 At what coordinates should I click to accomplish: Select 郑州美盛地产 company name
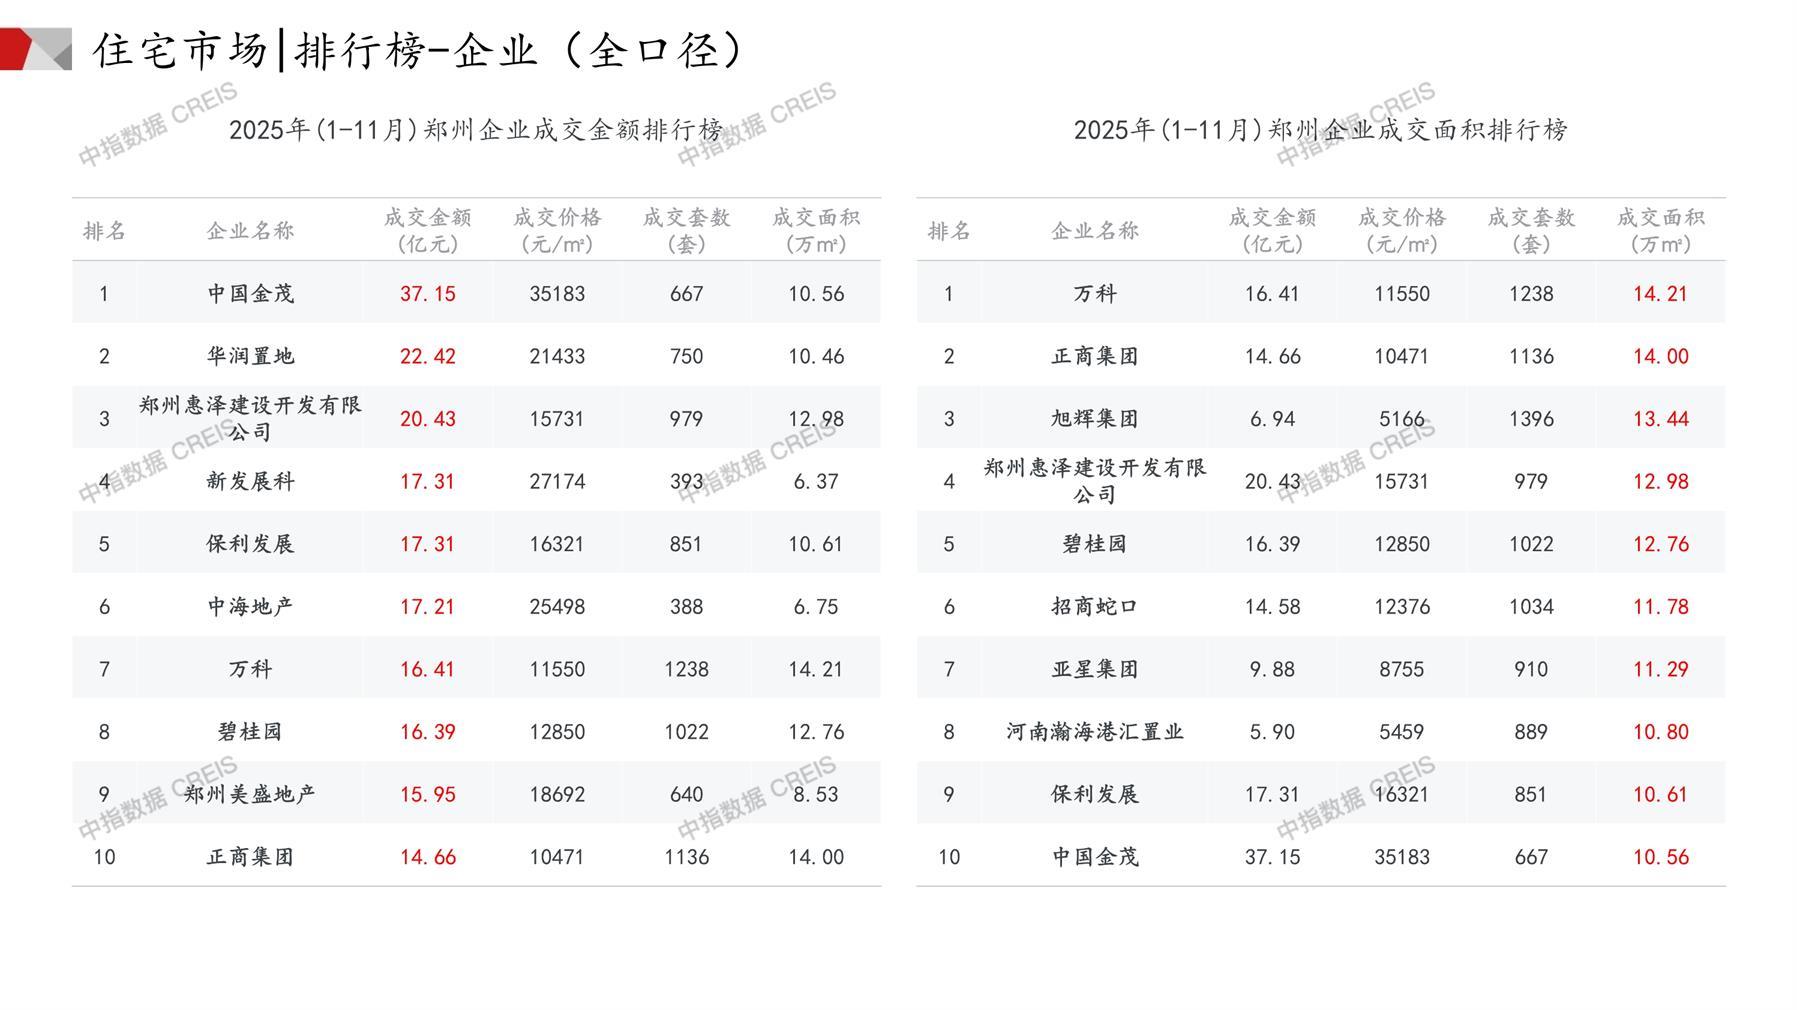[x=250, y=794]
